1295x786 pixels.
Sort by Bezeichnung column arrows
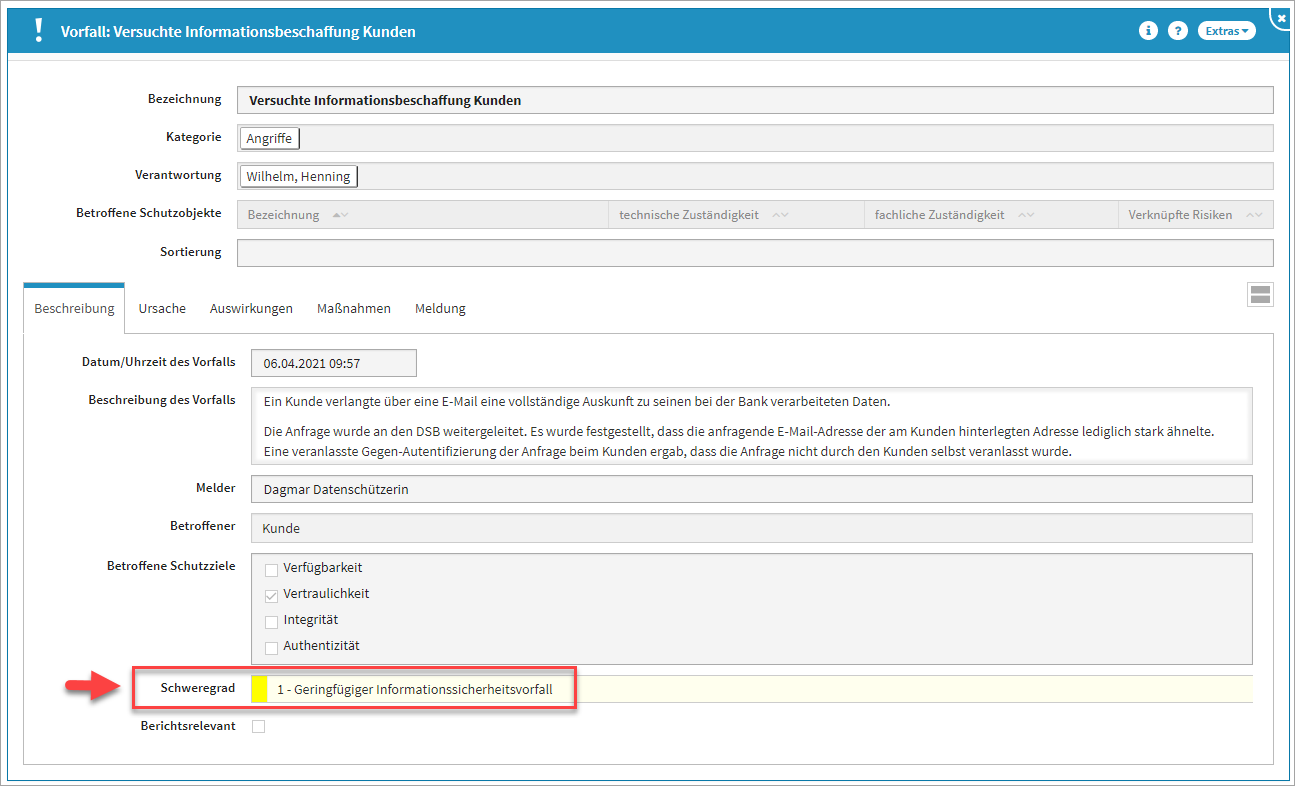coord(340,215)
